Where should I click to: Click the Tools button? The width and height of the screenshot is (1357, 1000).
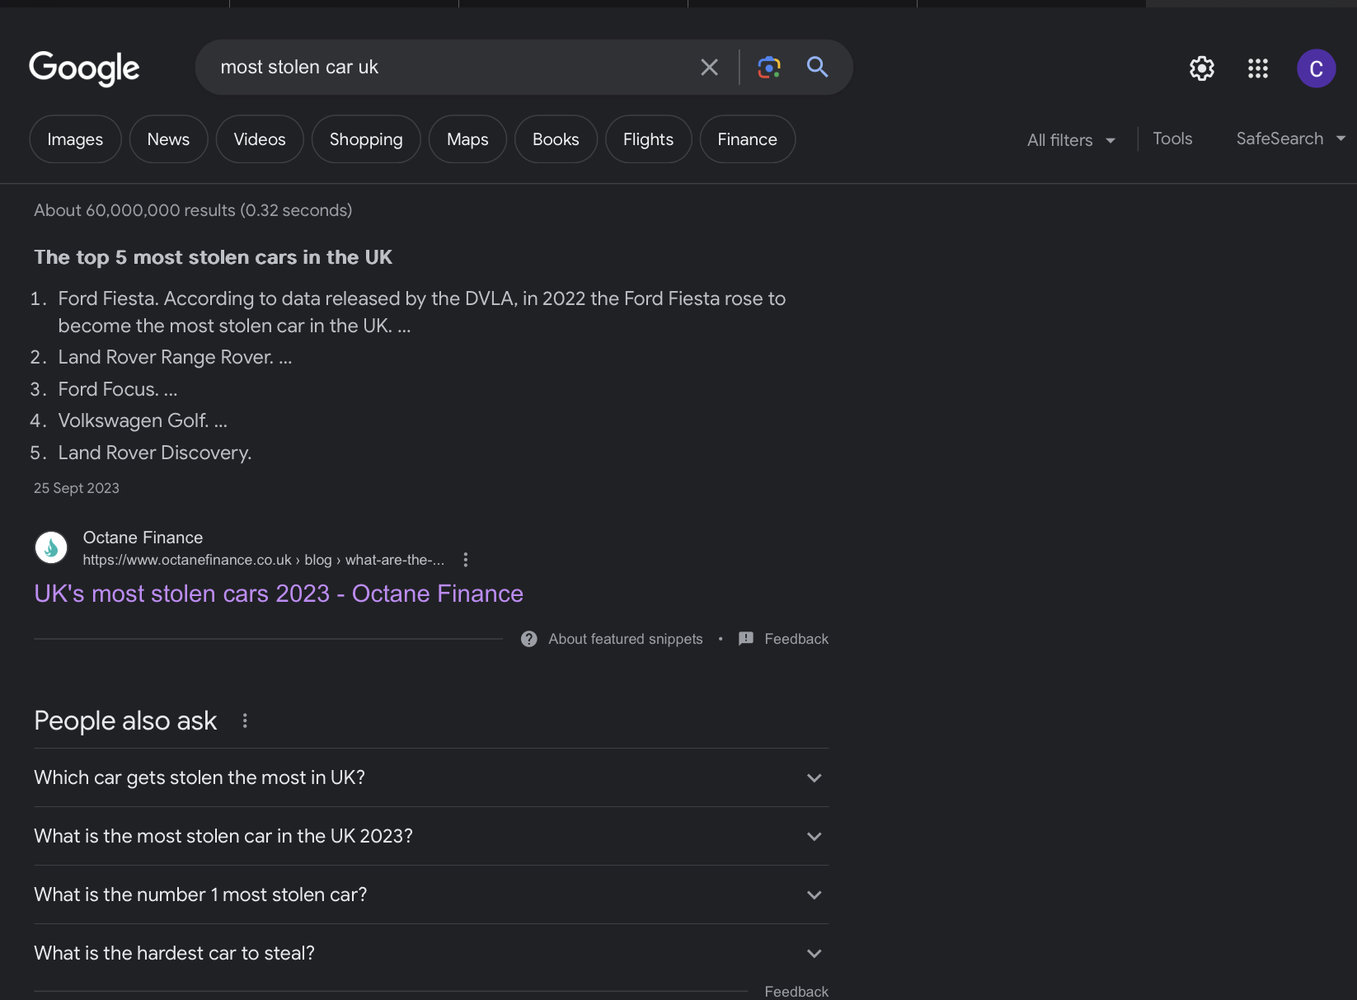[x=1172, y=139]
